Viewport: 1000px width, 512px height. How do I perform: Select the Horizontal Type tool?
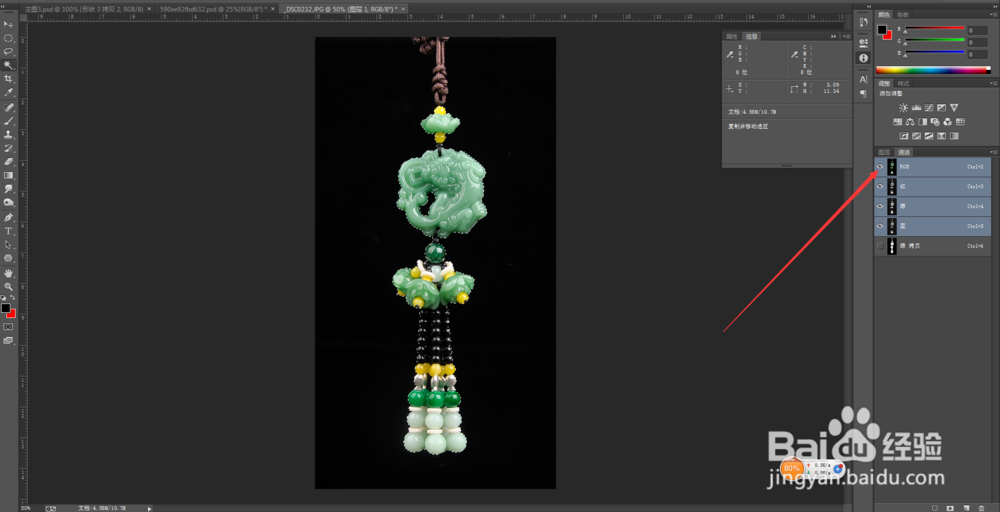(x=8, y=231)
